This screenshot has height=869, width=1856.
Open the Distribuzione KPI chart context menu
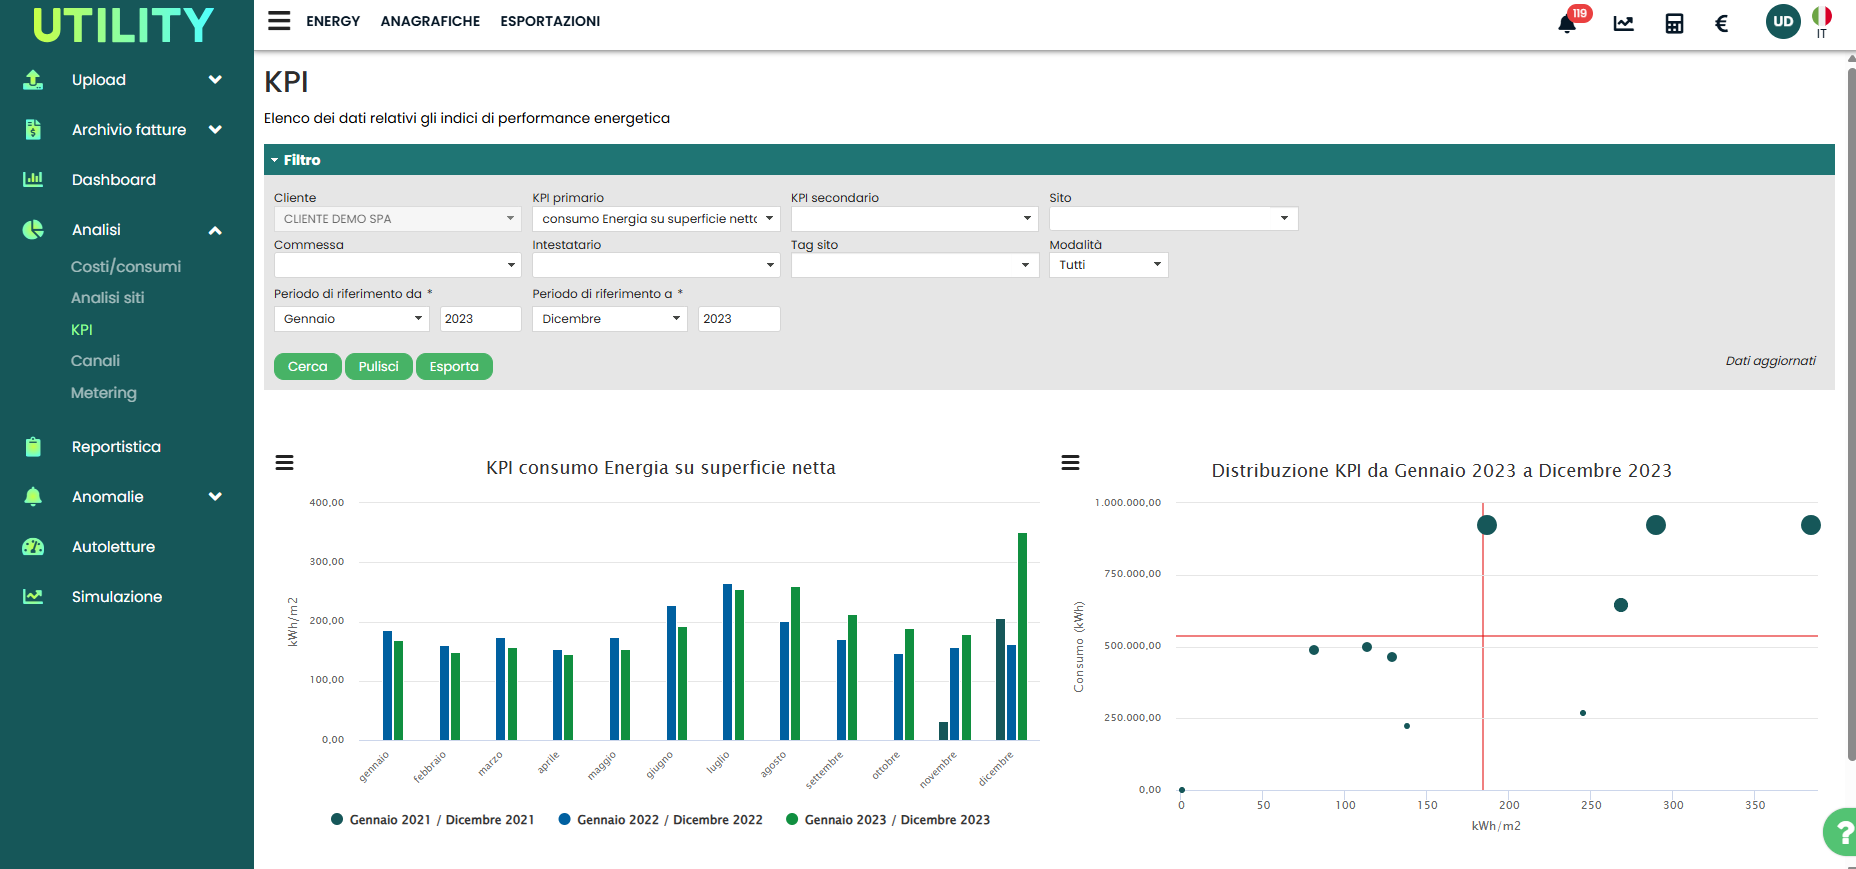tap(1070, 463)
